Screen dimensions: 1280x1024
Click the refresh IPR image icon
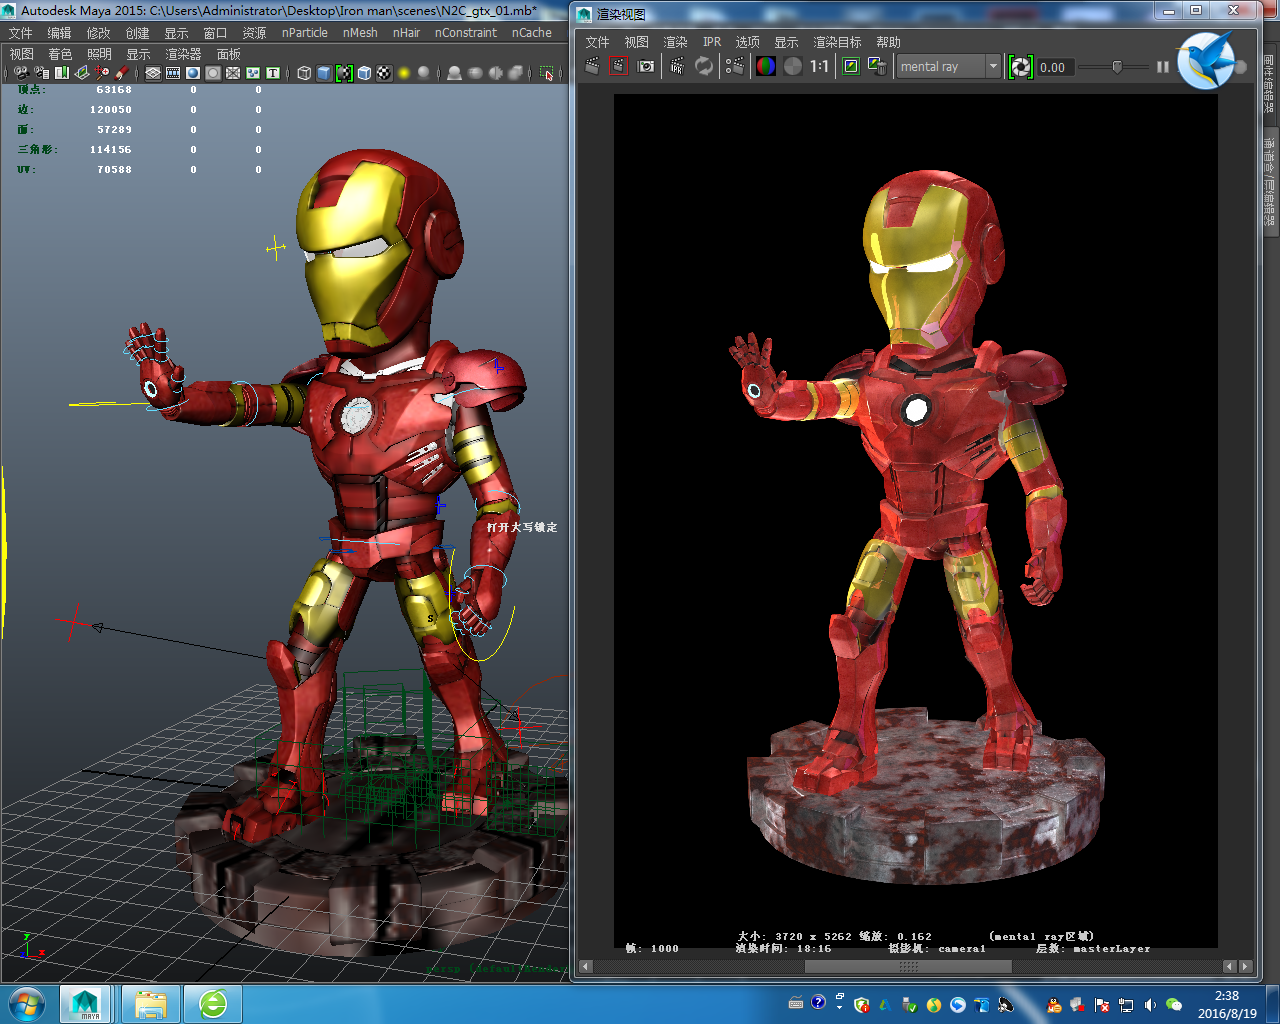(x=703, y=66)
